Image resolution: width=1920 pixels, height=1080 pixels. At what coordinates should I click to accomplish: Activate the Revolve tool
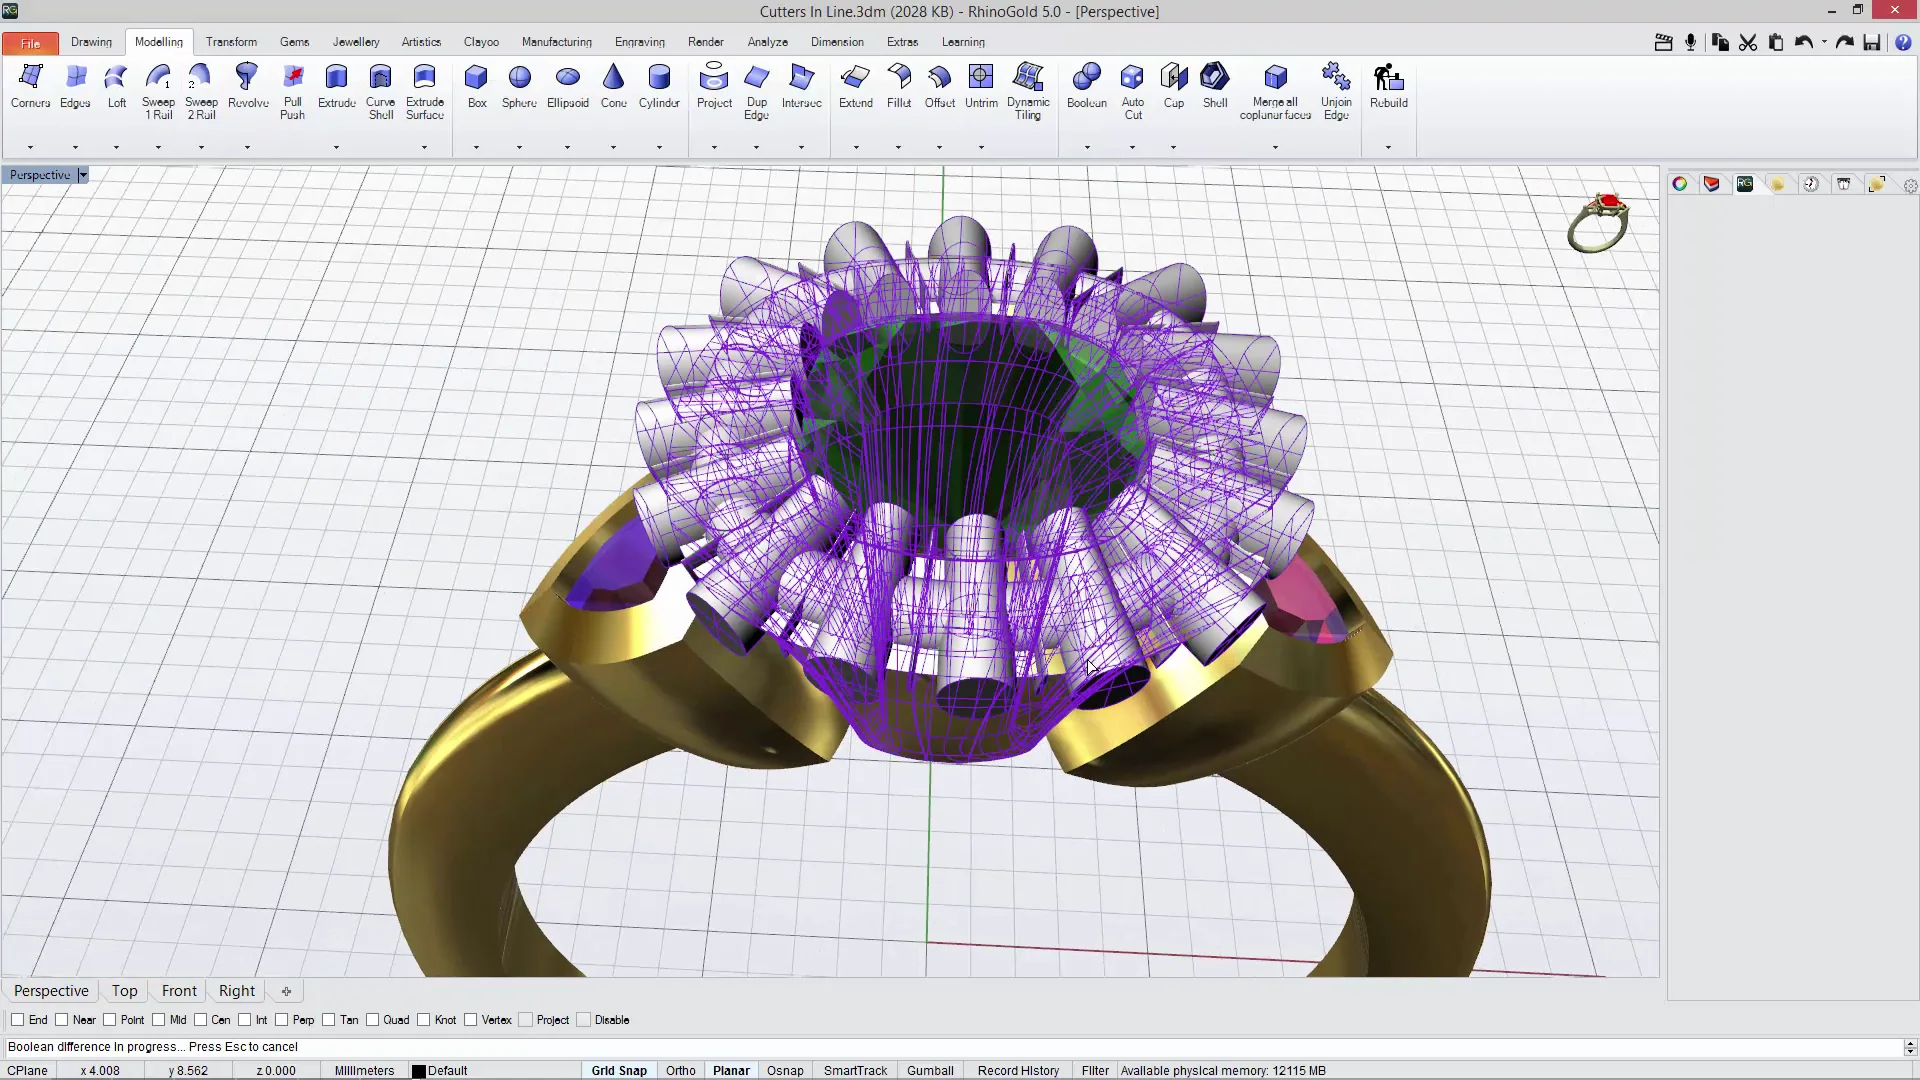(x=248, y=86)
